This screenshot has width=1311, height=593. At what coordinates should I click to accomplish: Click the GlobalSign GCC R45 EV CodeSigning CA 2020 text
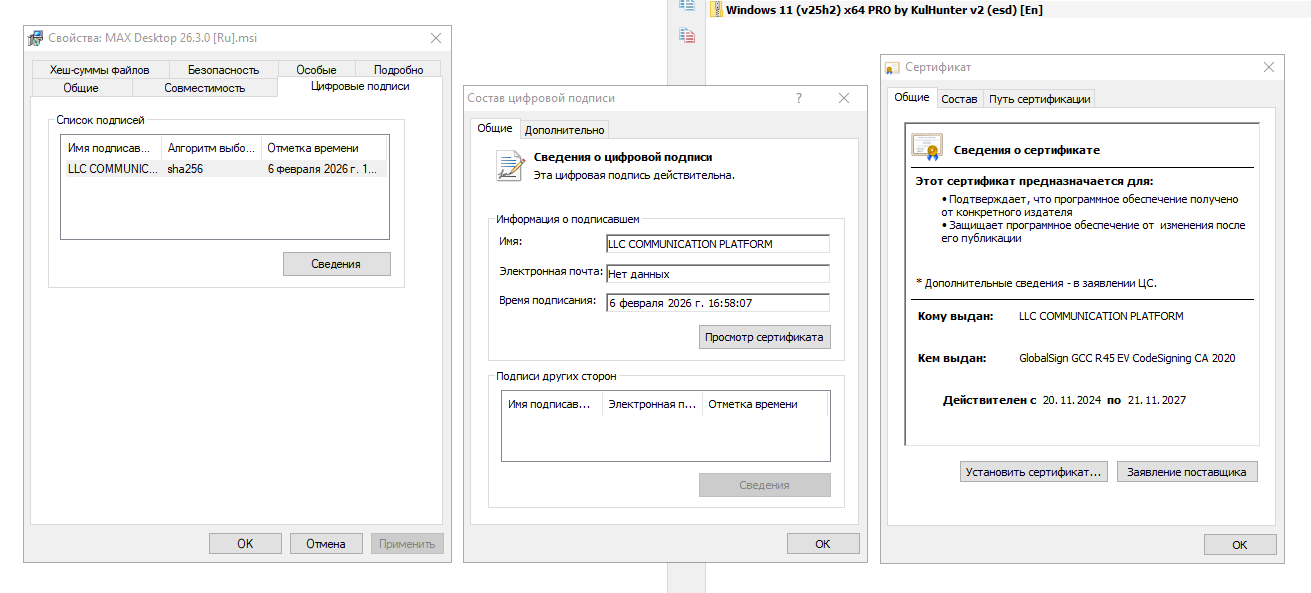[1127, 358]
